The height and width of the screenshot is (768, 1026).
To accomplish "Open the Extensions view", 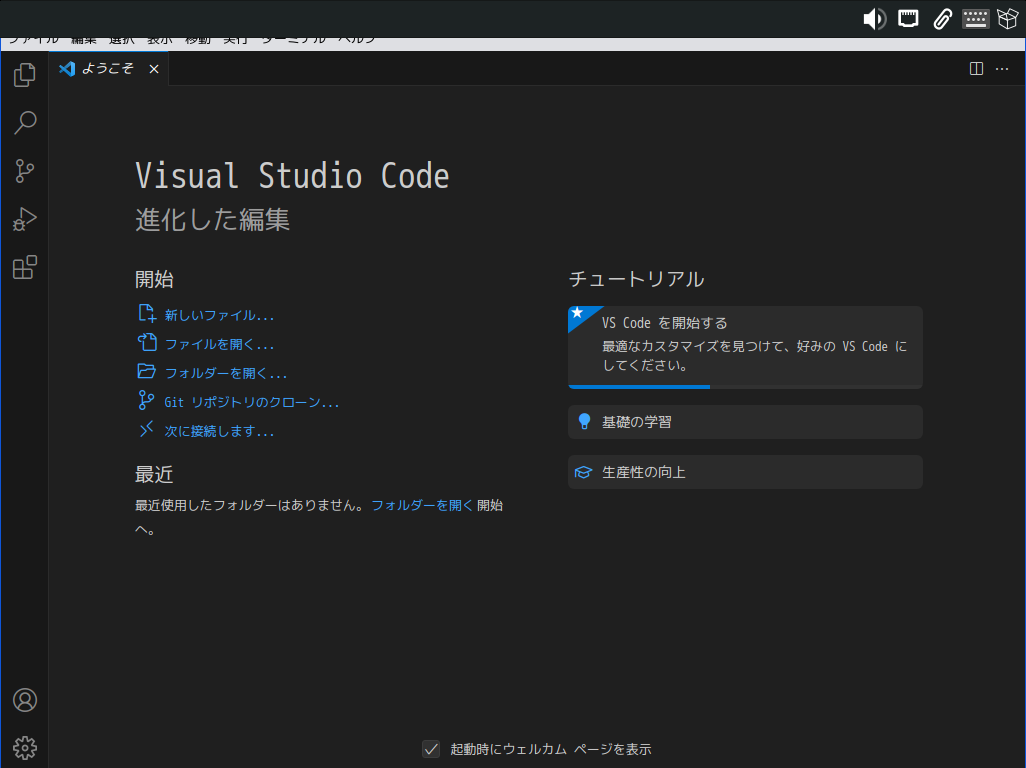I will (24, 267).
